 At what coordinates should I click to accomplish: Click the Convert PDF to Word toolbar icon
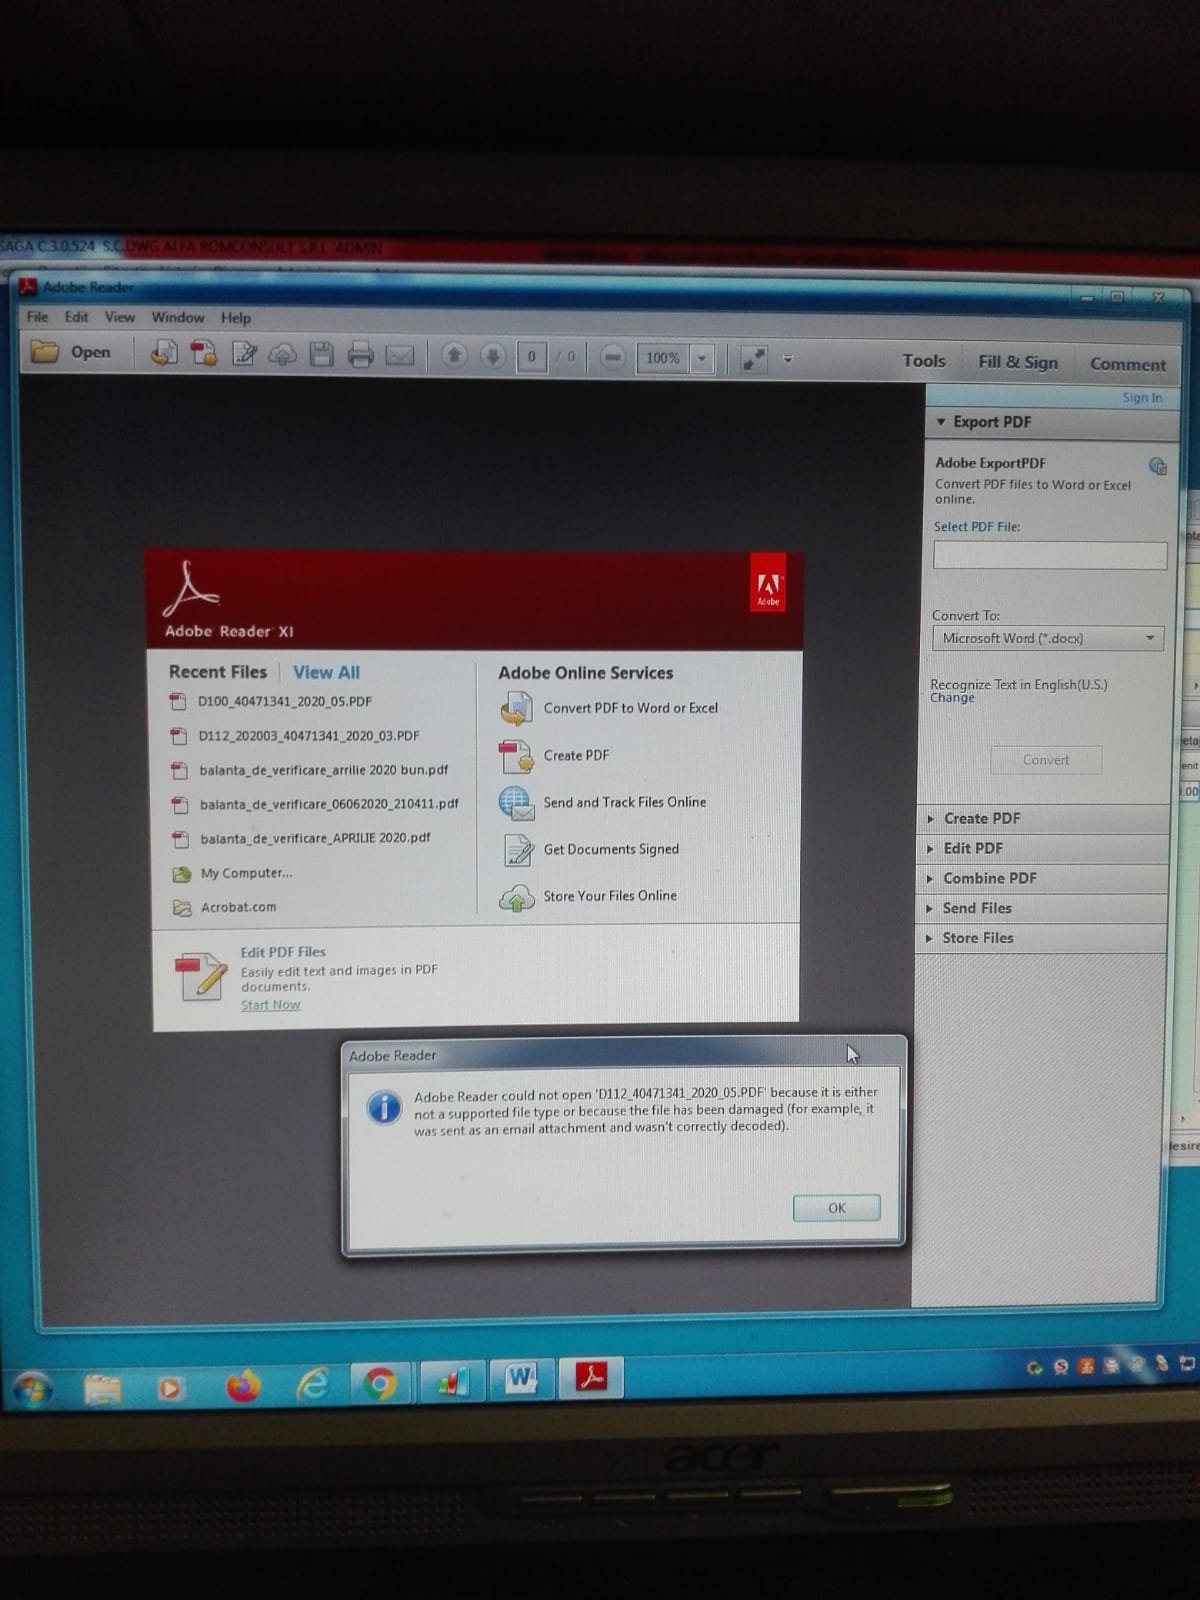click(x=164, y=353)
